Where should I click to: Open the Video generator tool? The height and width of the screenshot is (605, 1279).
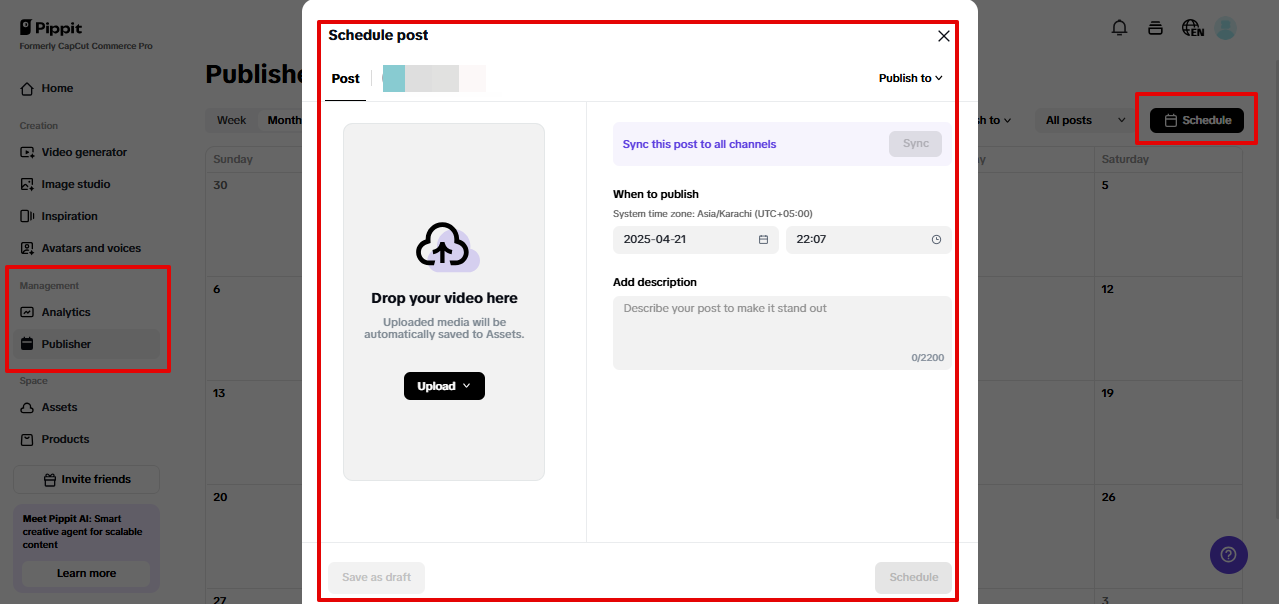click(85, 152)
